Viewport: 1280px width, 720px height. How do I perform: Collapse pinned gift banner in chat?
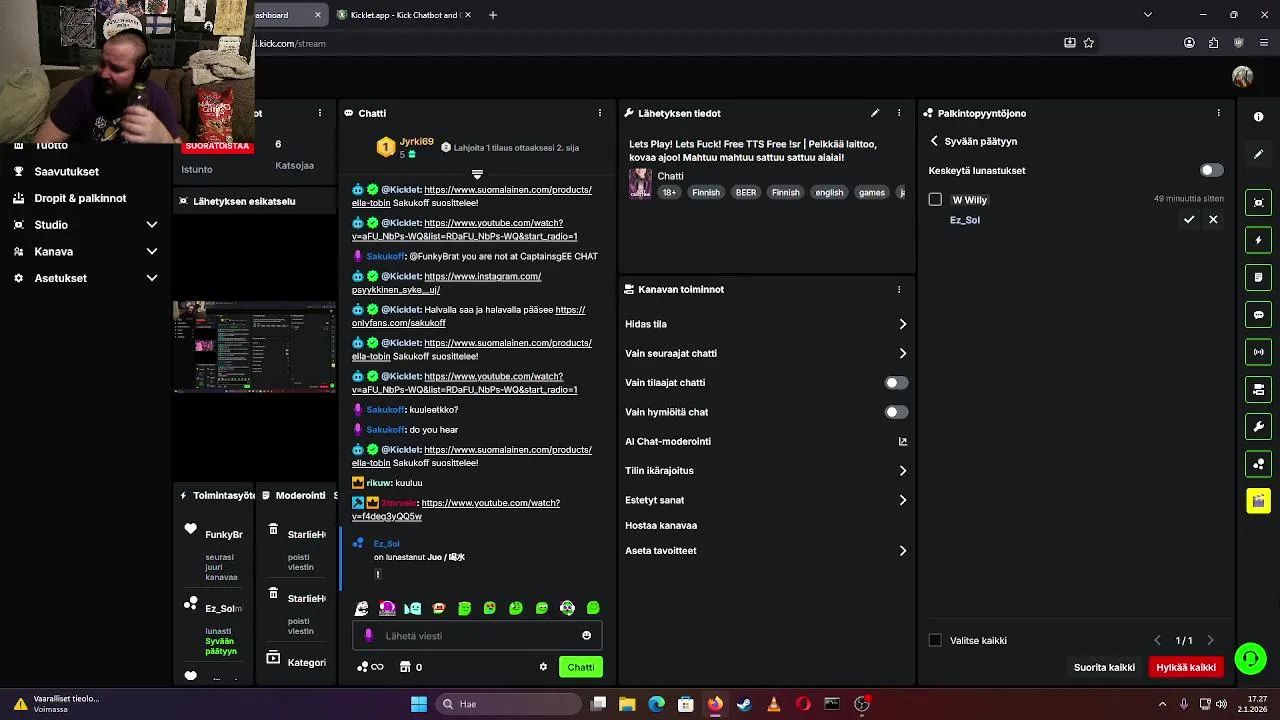coord(477,175)
